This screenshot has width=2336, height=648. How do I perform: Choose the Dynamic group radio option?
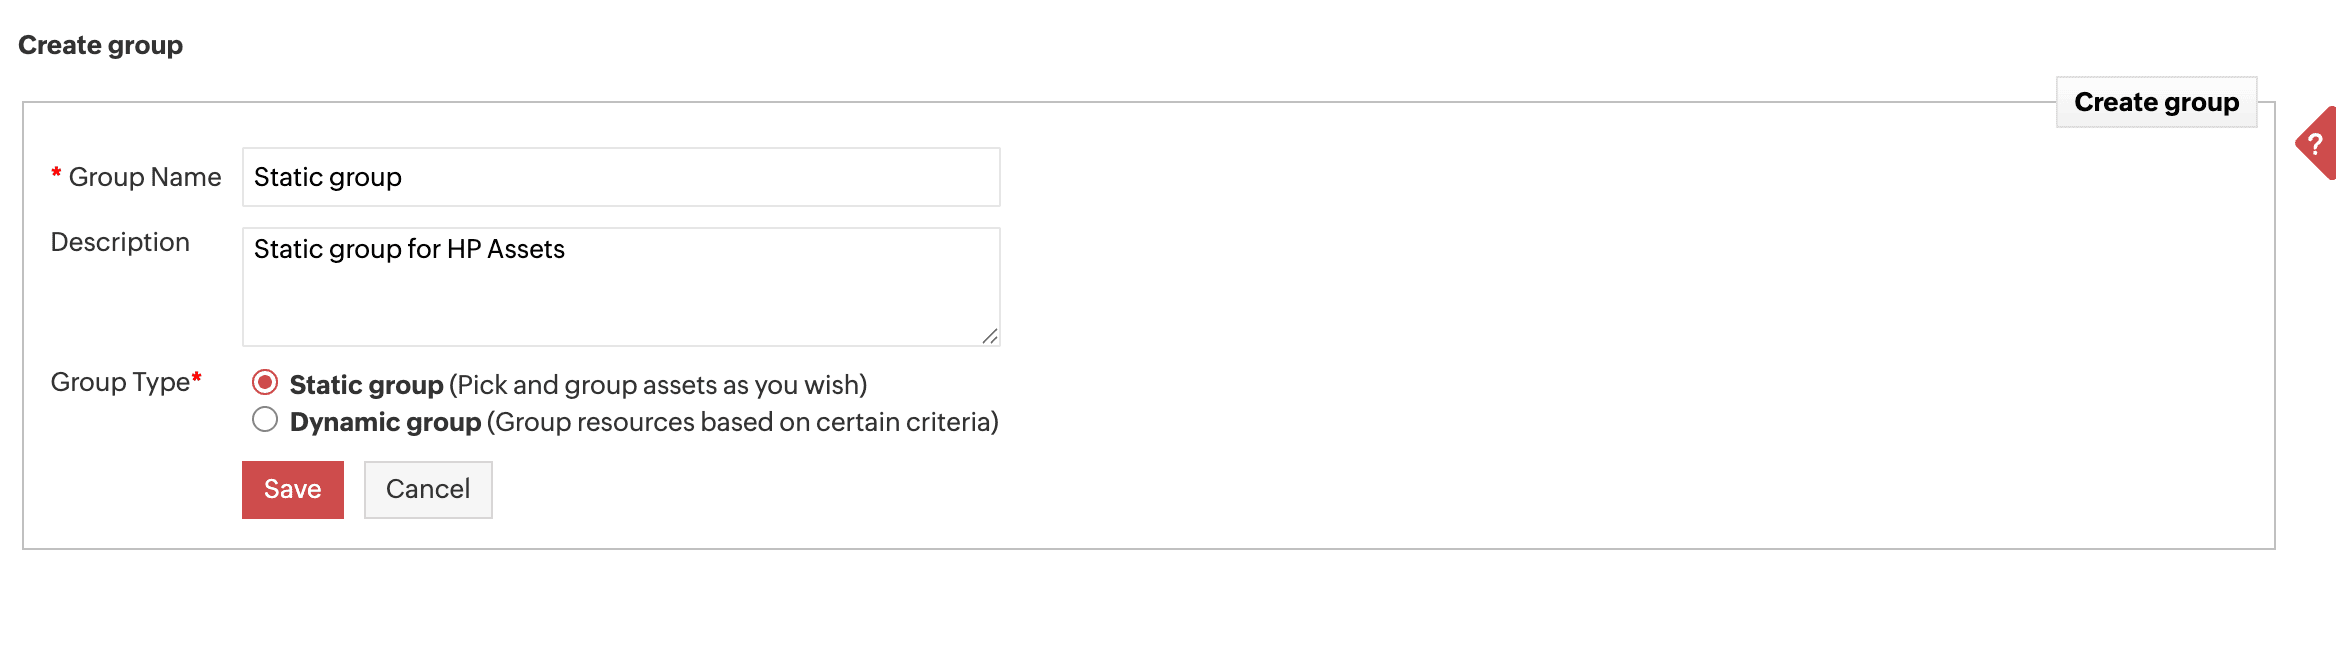265,420
